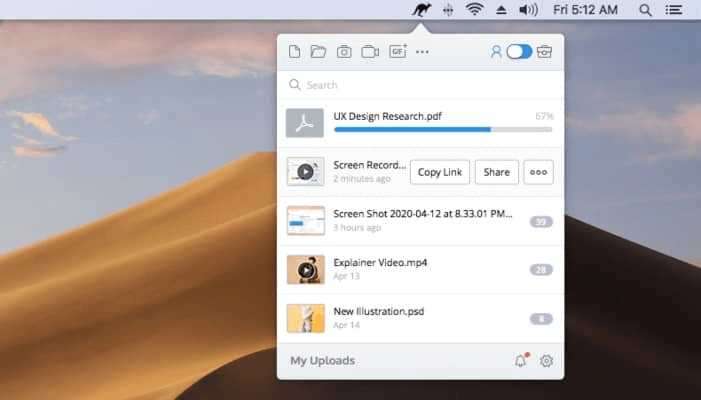The width and height of the screenshot is (701, 400).
Task: Click Share button for Screen Recording
Action: point(496,172)
